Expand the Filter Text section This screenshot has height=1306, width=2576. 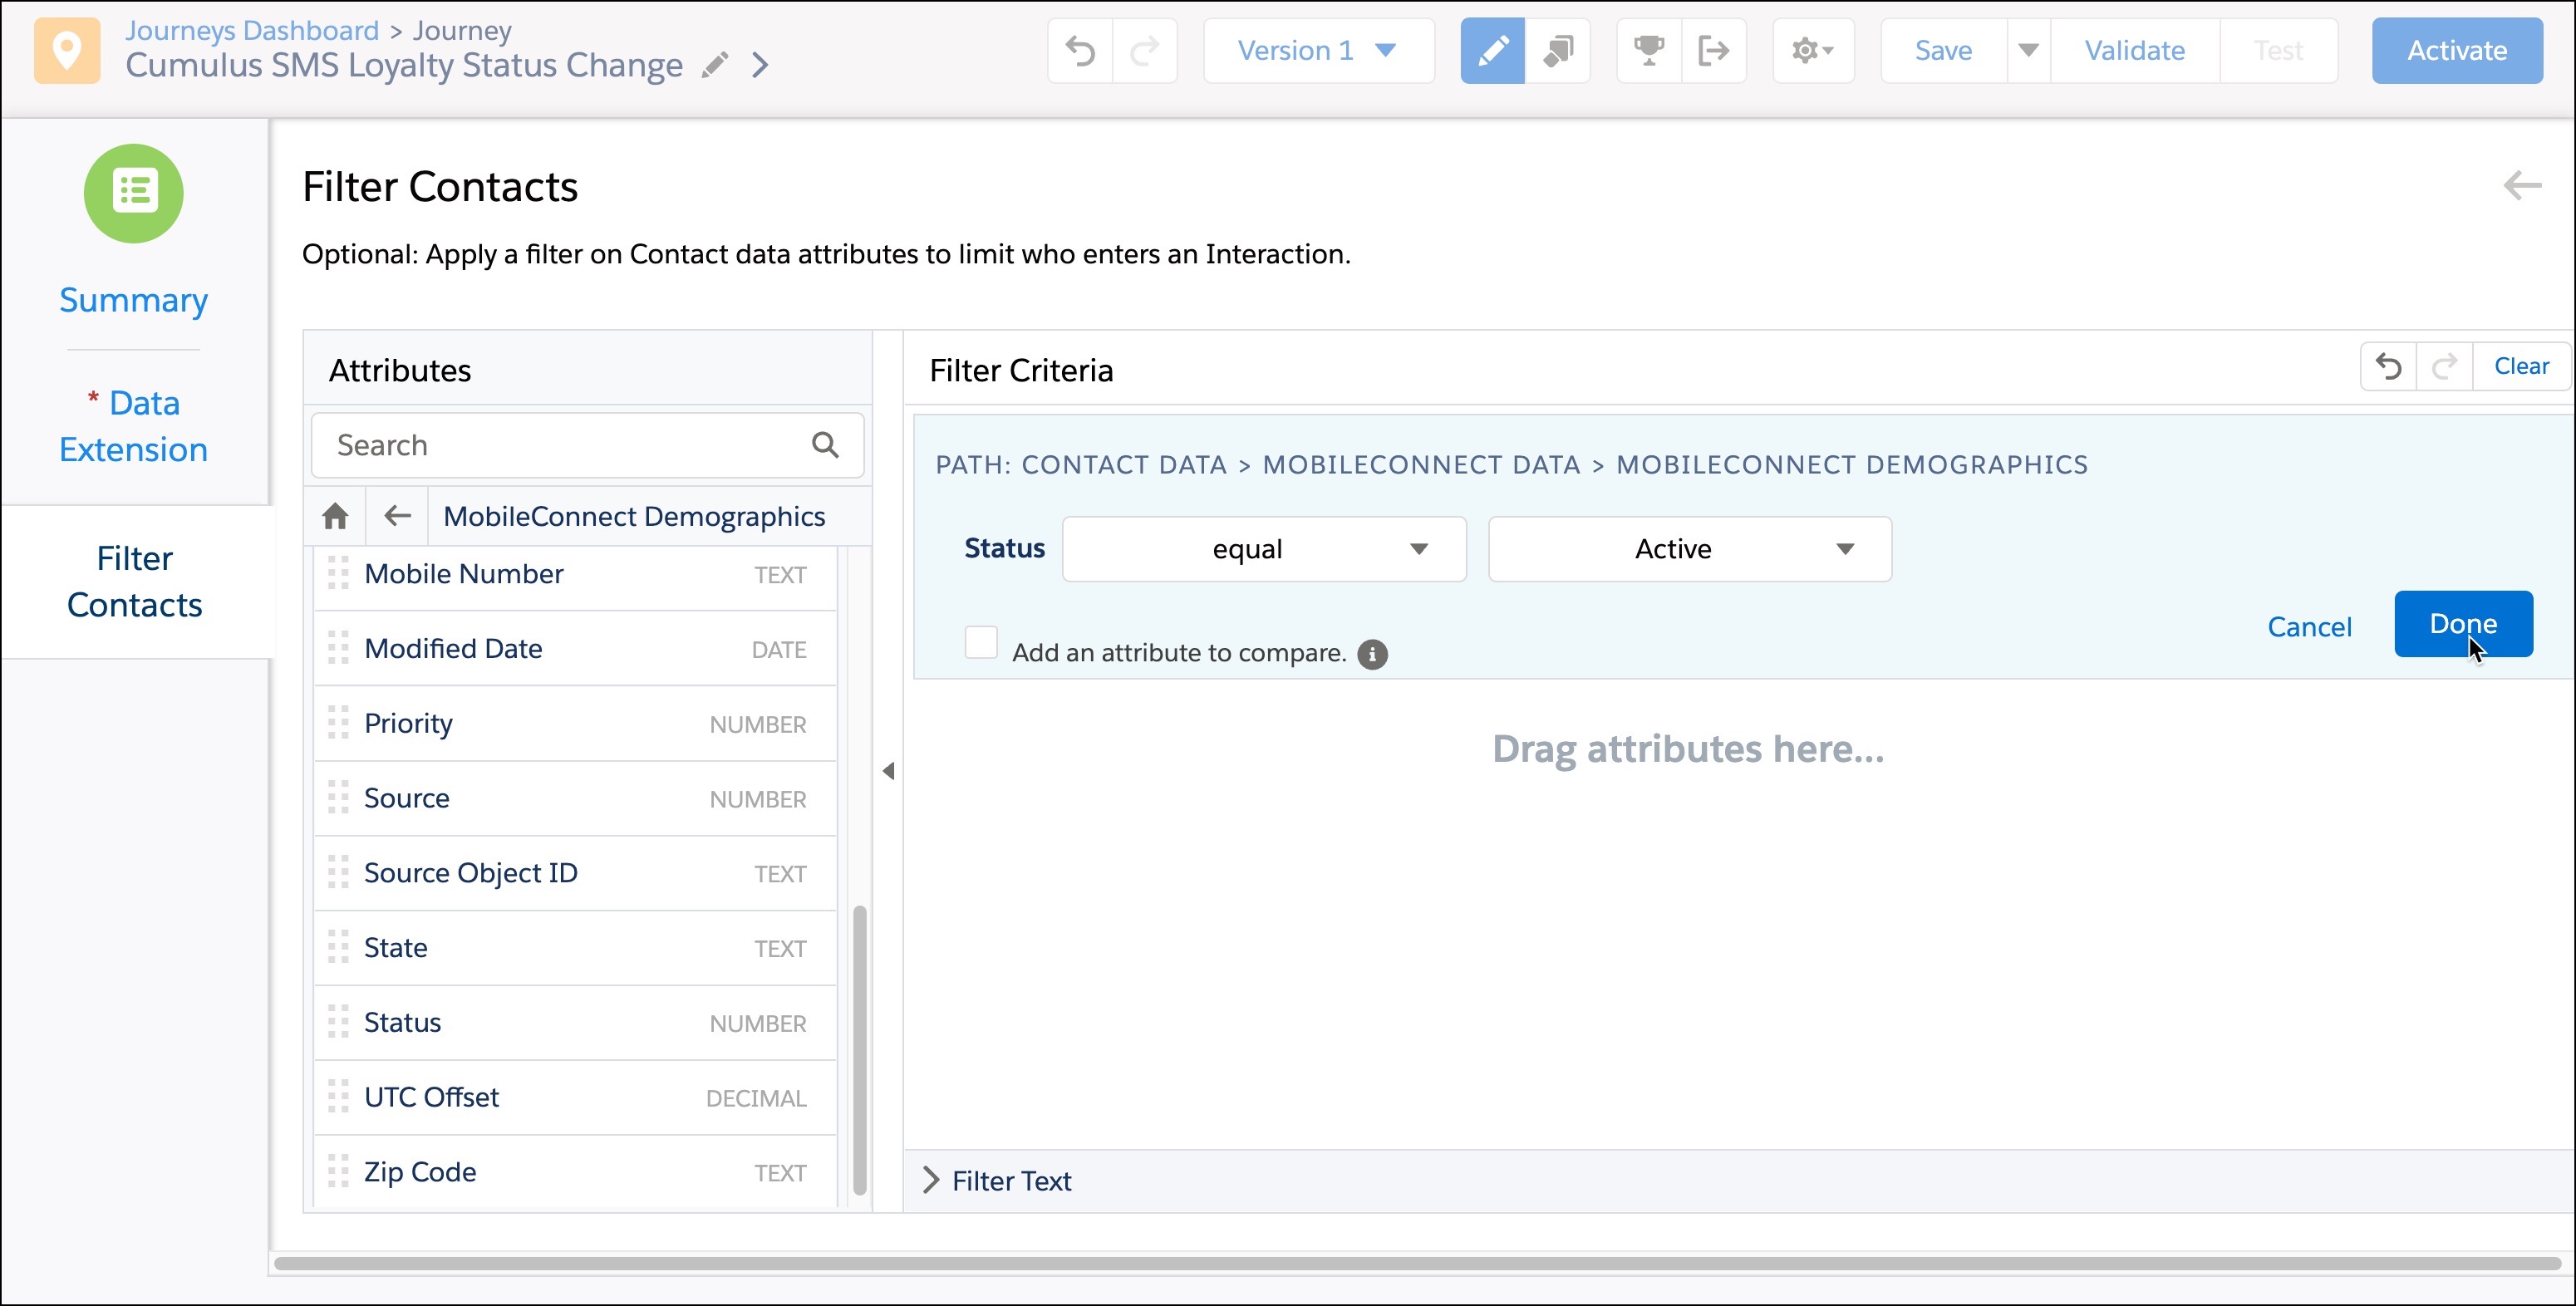tap(931, 1181)
